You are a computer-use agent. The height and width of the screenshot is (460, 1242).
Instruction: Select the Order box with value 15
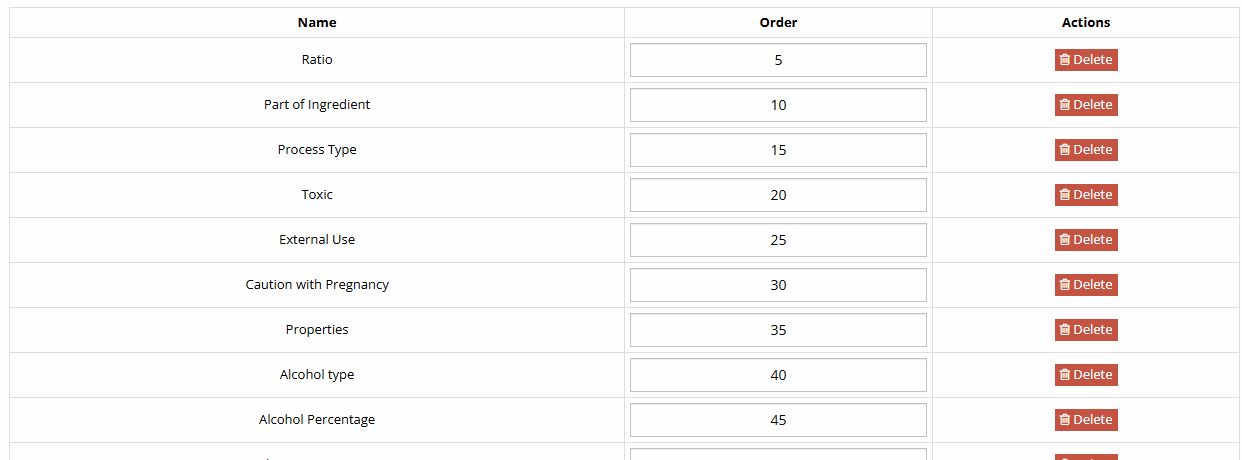[778, 150]
